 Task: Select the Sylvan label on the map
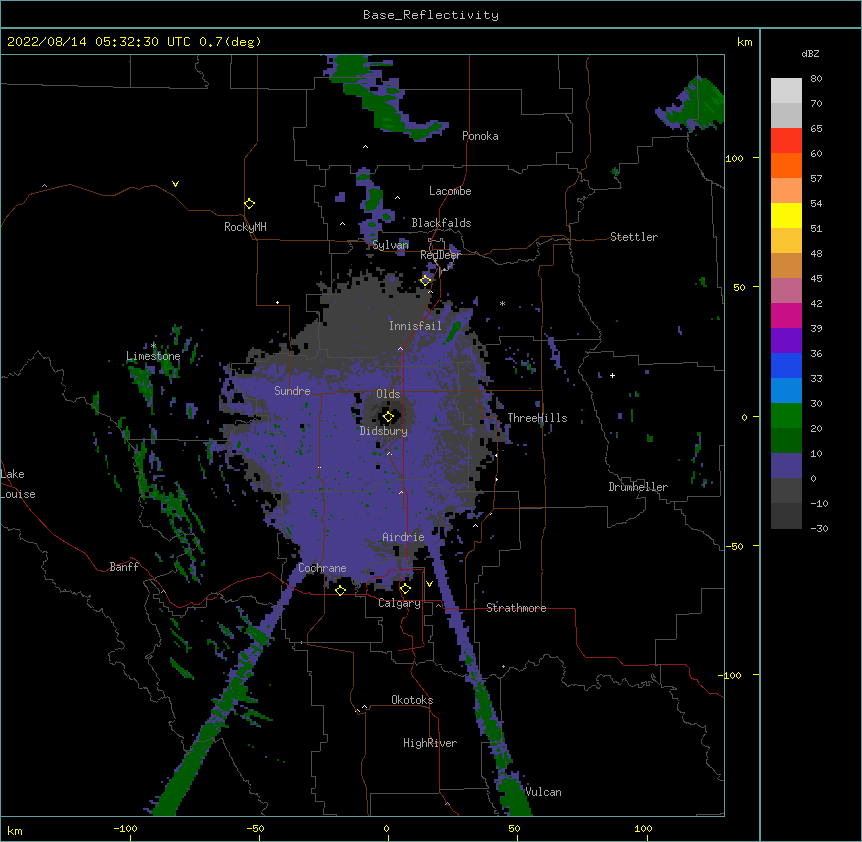390,245
